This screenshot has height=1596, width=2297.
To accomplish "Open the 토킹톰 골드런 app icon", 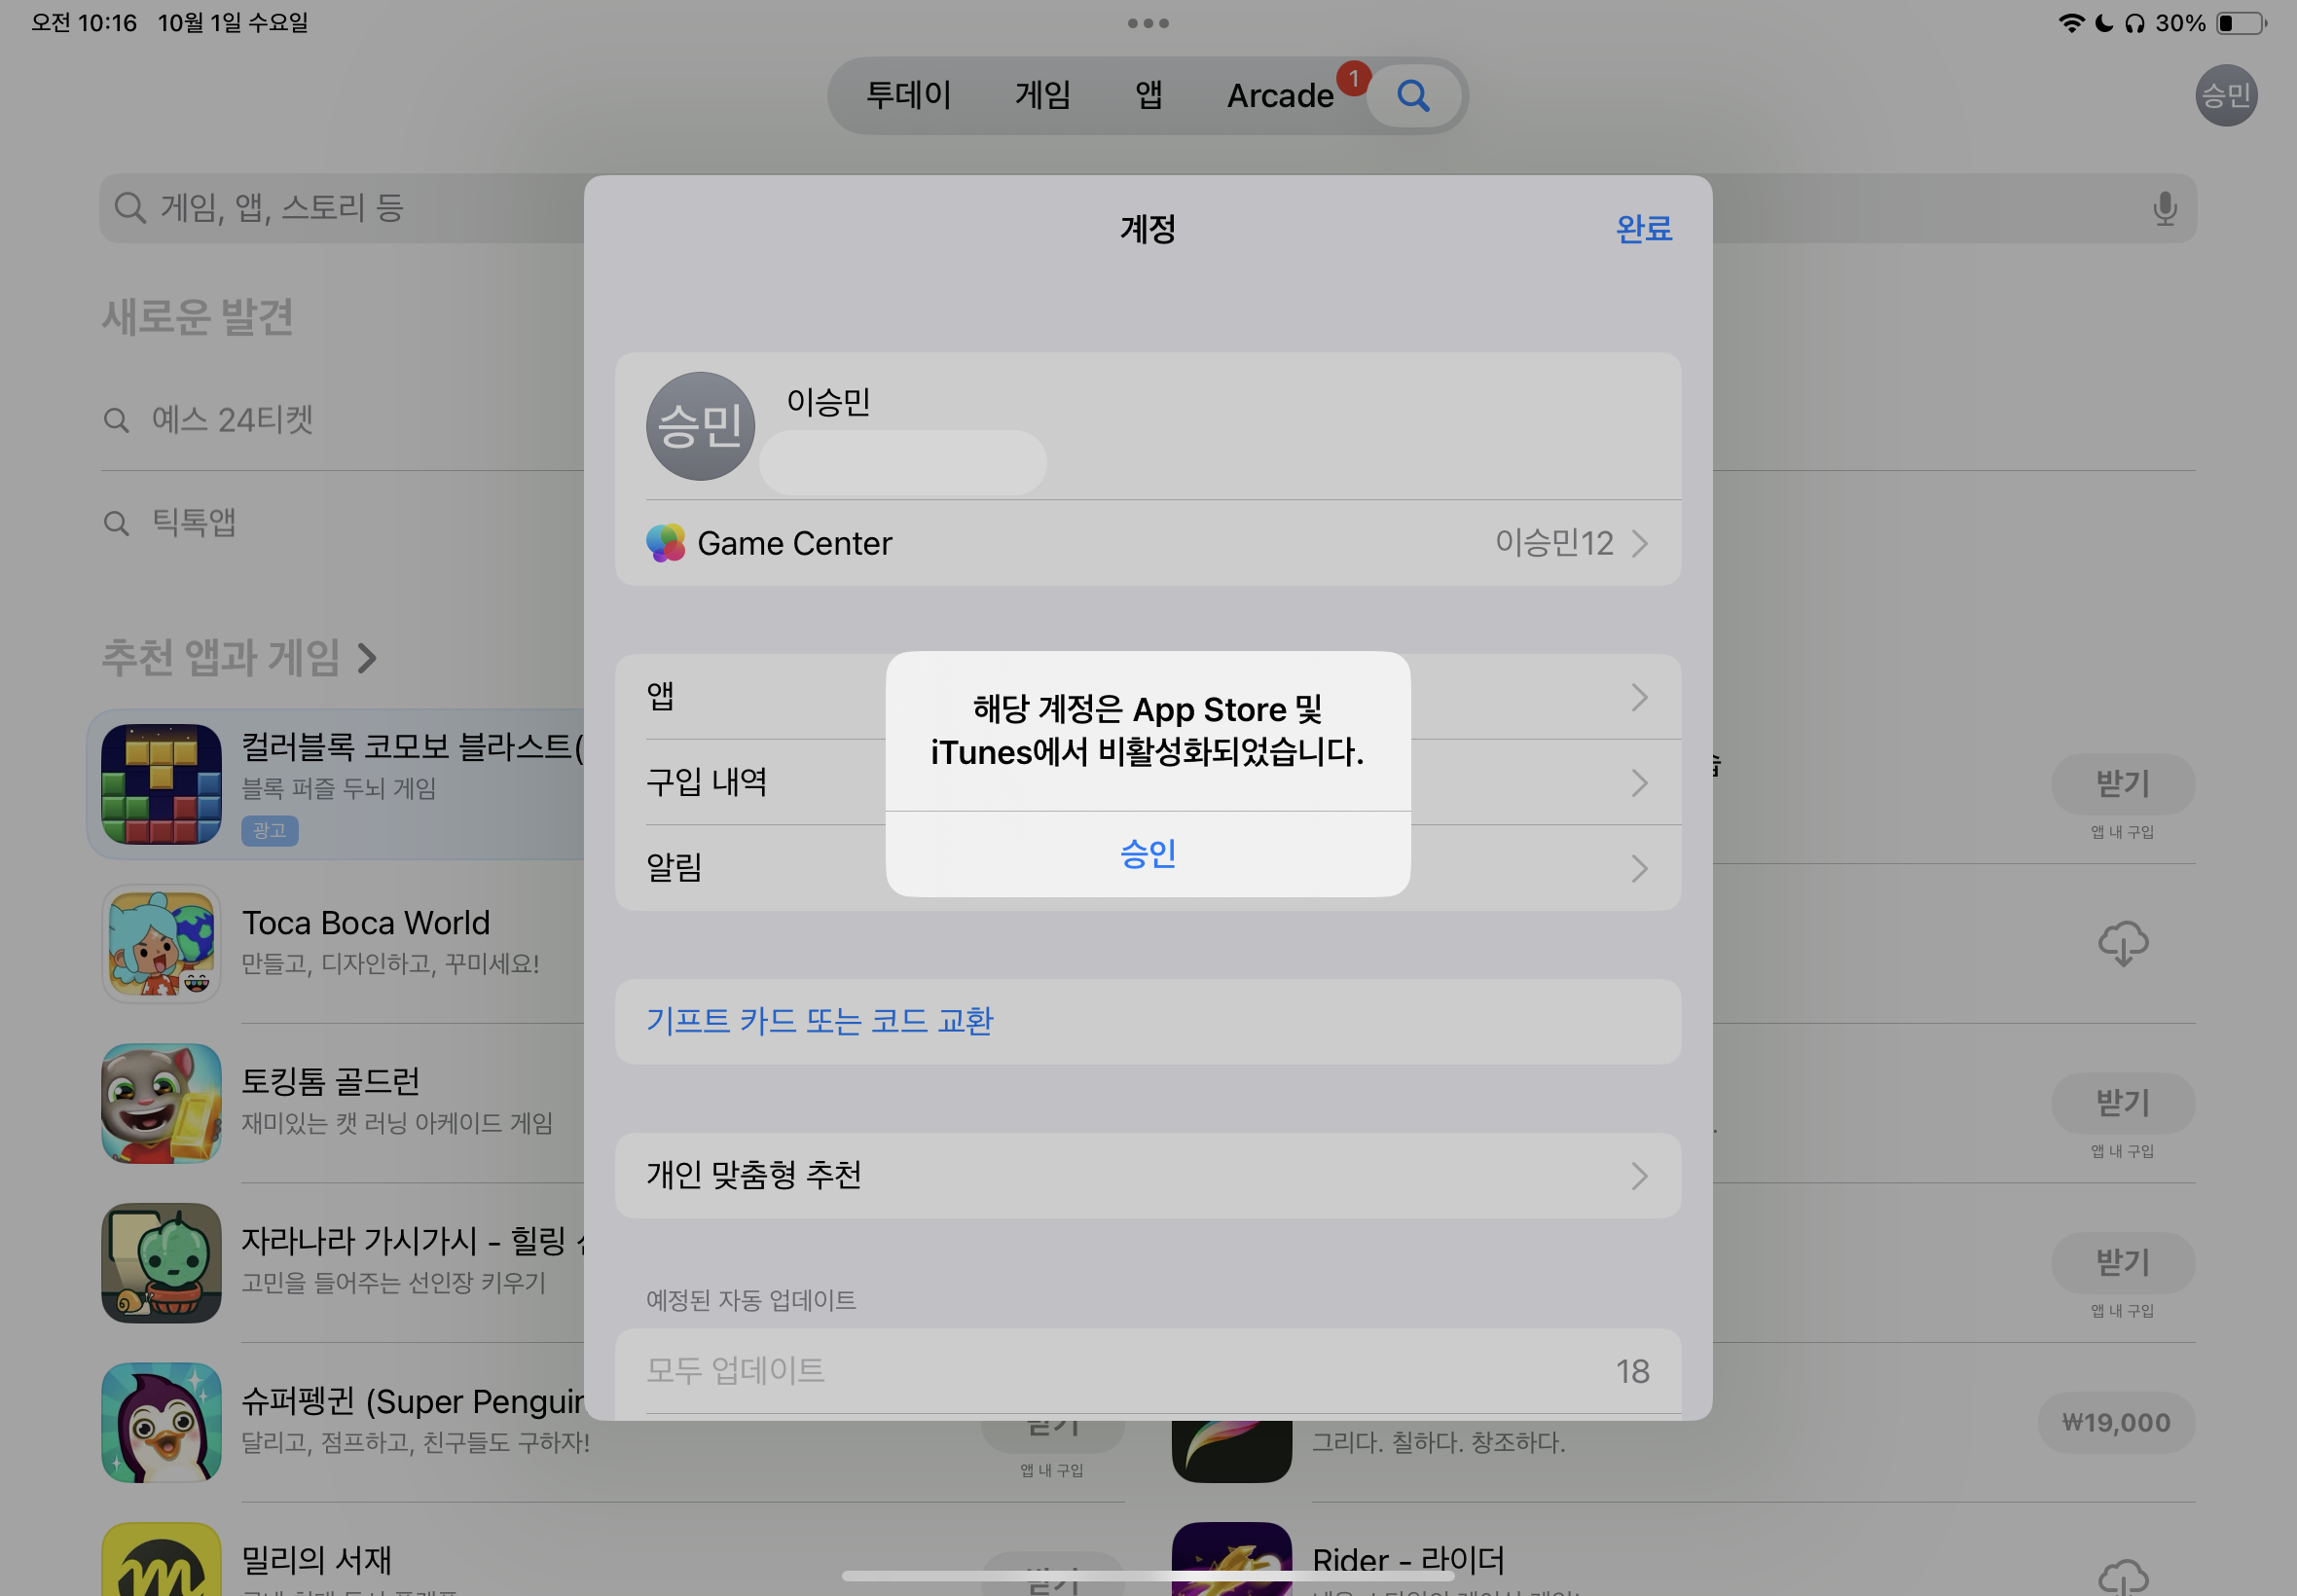I will point(161,1103).
